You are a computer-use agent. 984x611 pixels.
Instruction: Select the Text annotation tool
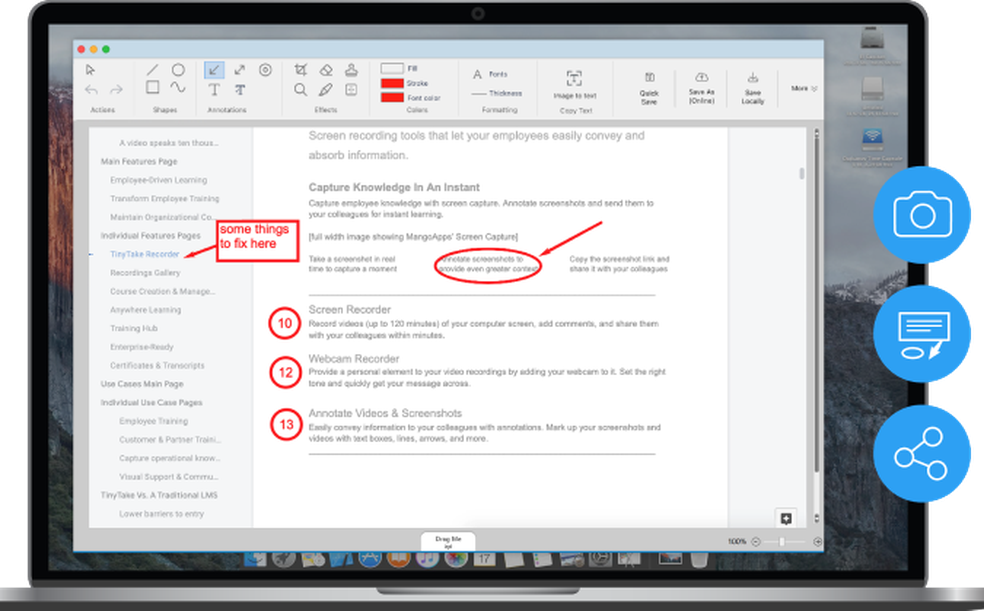click(216, 88)
